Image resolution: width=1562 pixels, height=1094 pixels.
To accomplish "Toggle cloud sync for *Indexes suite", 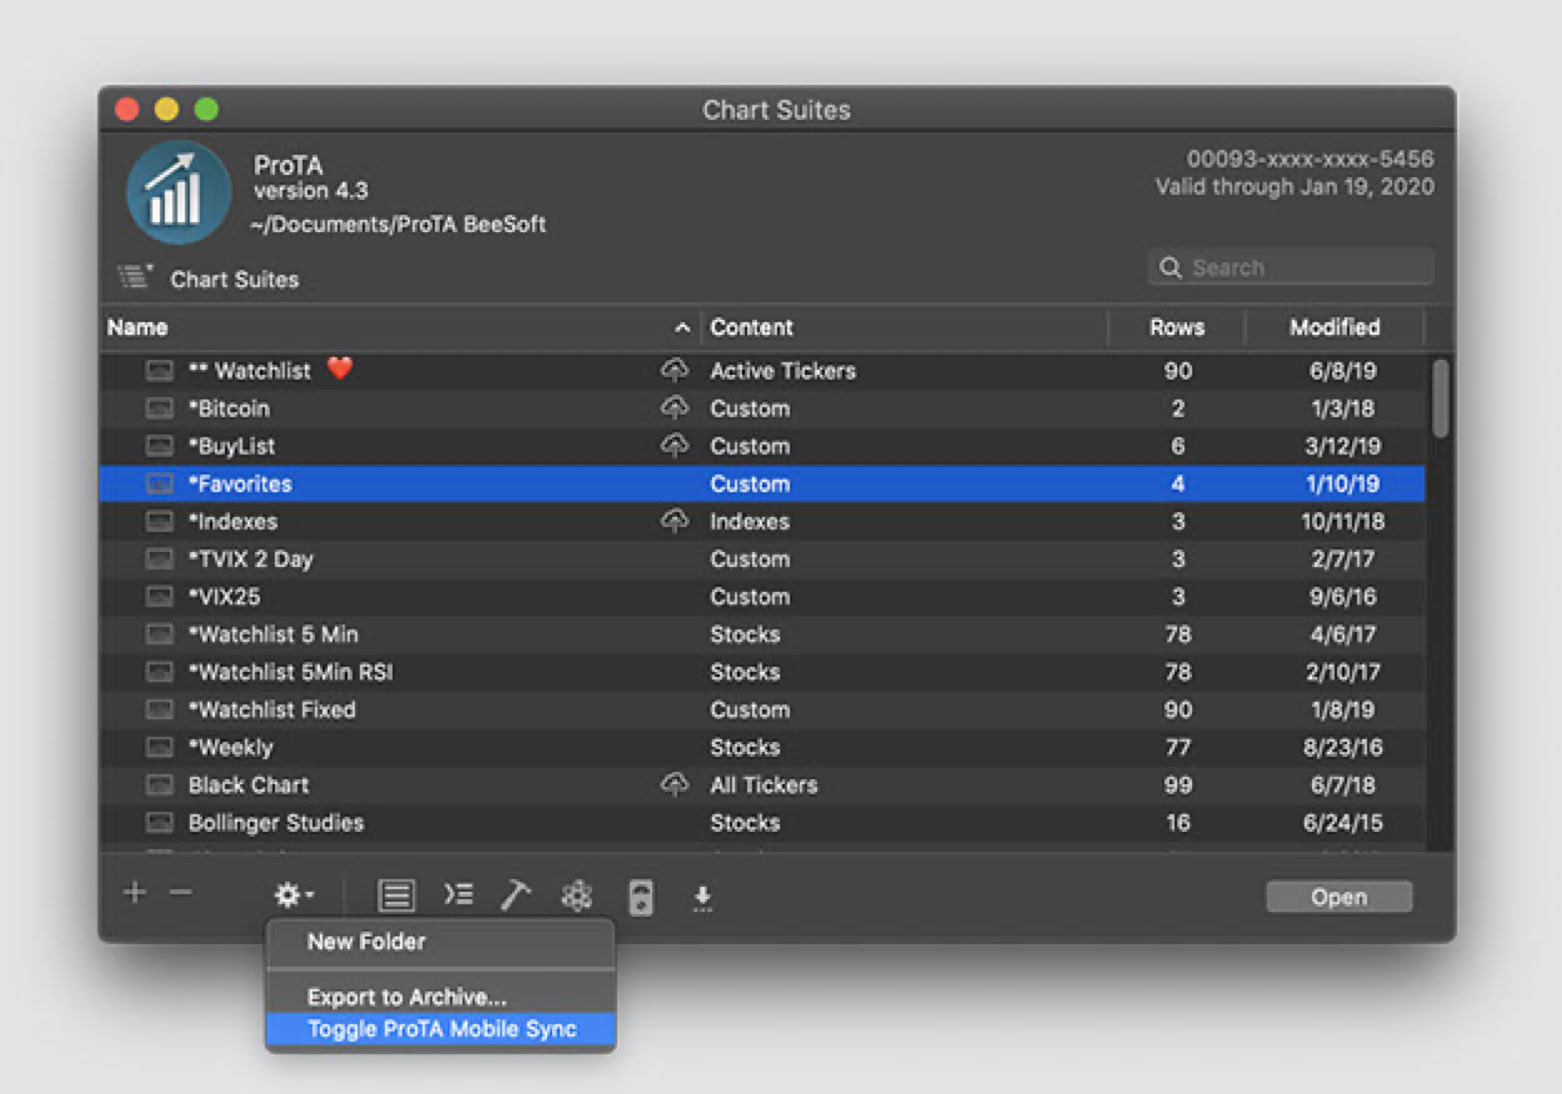I will click(676, 521).
